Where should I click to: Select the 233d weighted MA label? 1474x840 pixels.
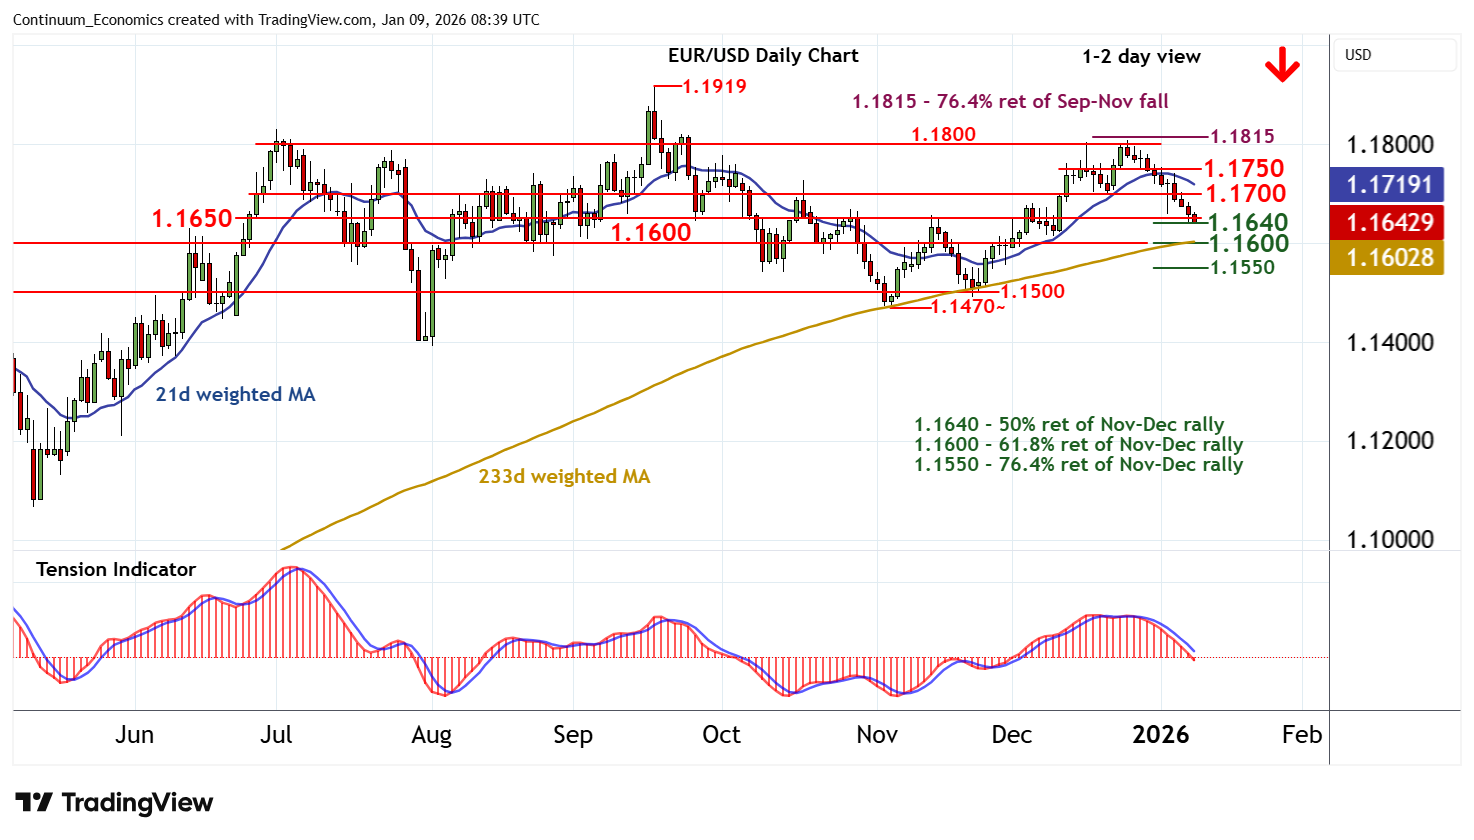tap(564, 477)
